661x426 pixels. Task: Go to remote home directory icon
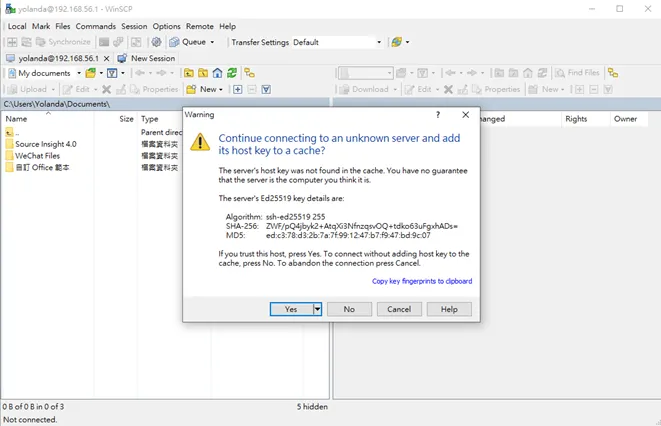(x=528, y=73)
